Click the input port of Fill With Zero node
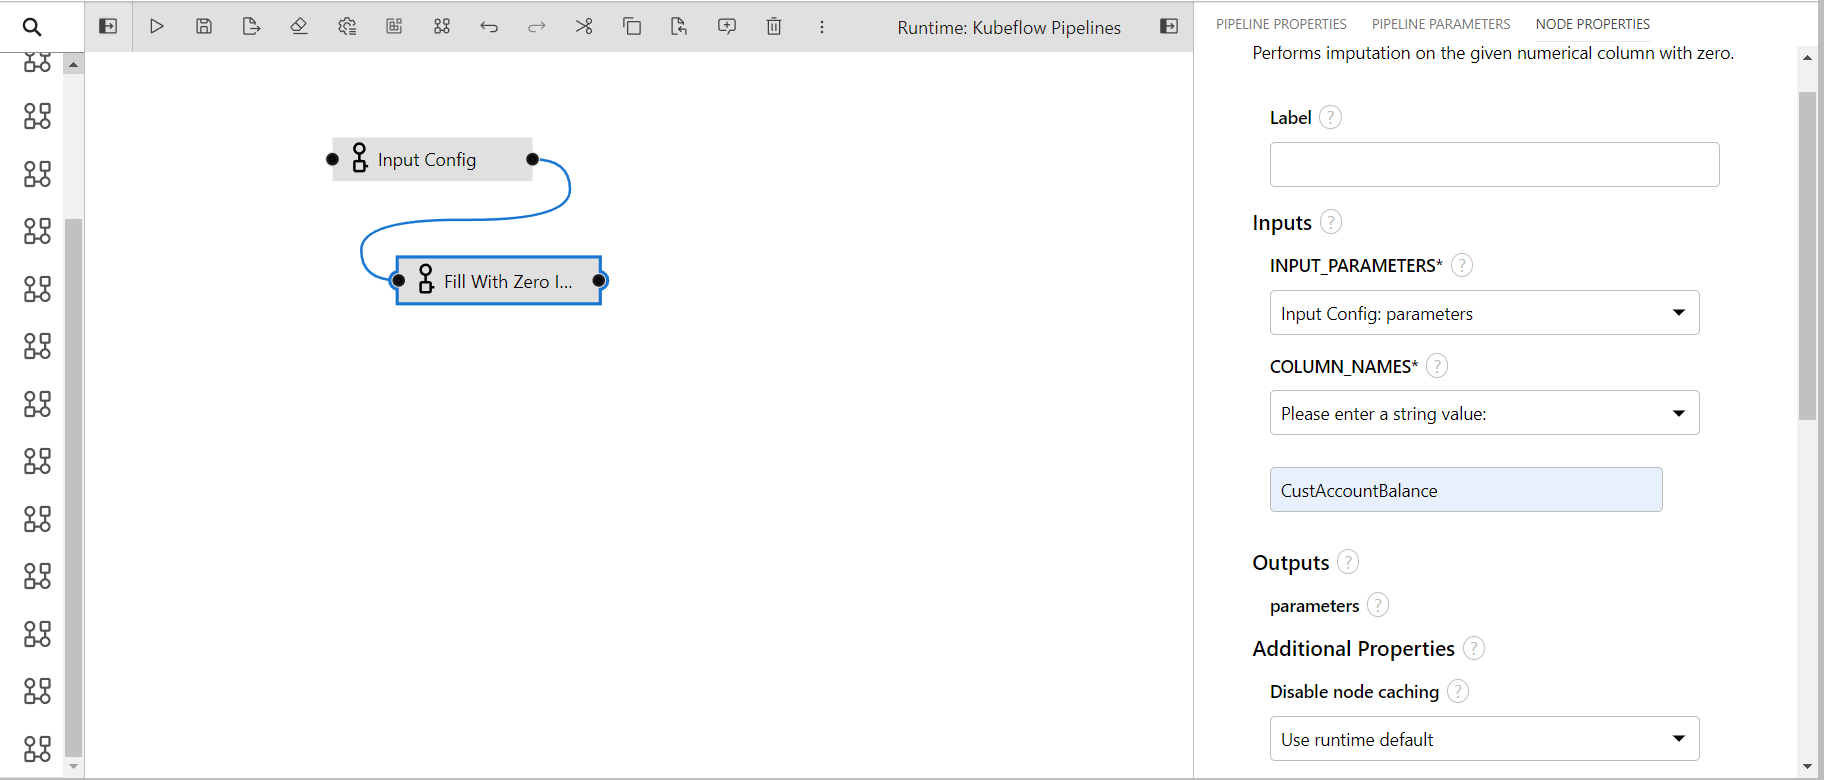Screen dimensions: 1824x780 click(399, 280)
